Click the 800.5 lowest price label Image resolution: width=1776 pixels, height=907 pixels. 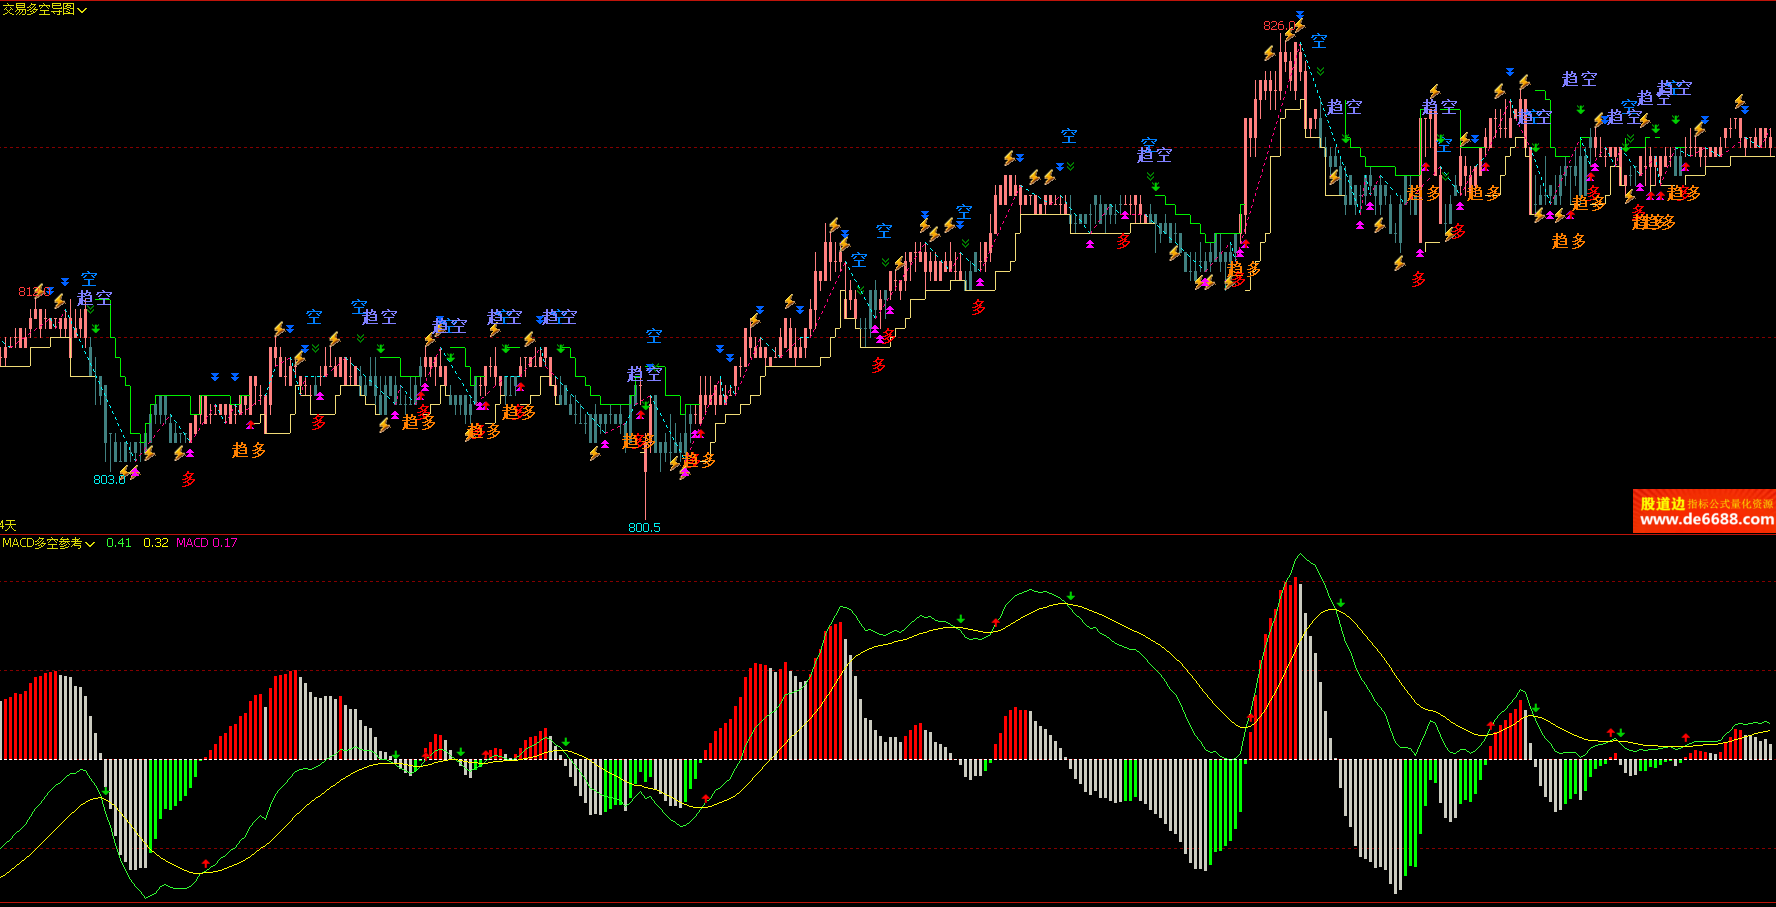pyautogui.click(x=644, y=527)
